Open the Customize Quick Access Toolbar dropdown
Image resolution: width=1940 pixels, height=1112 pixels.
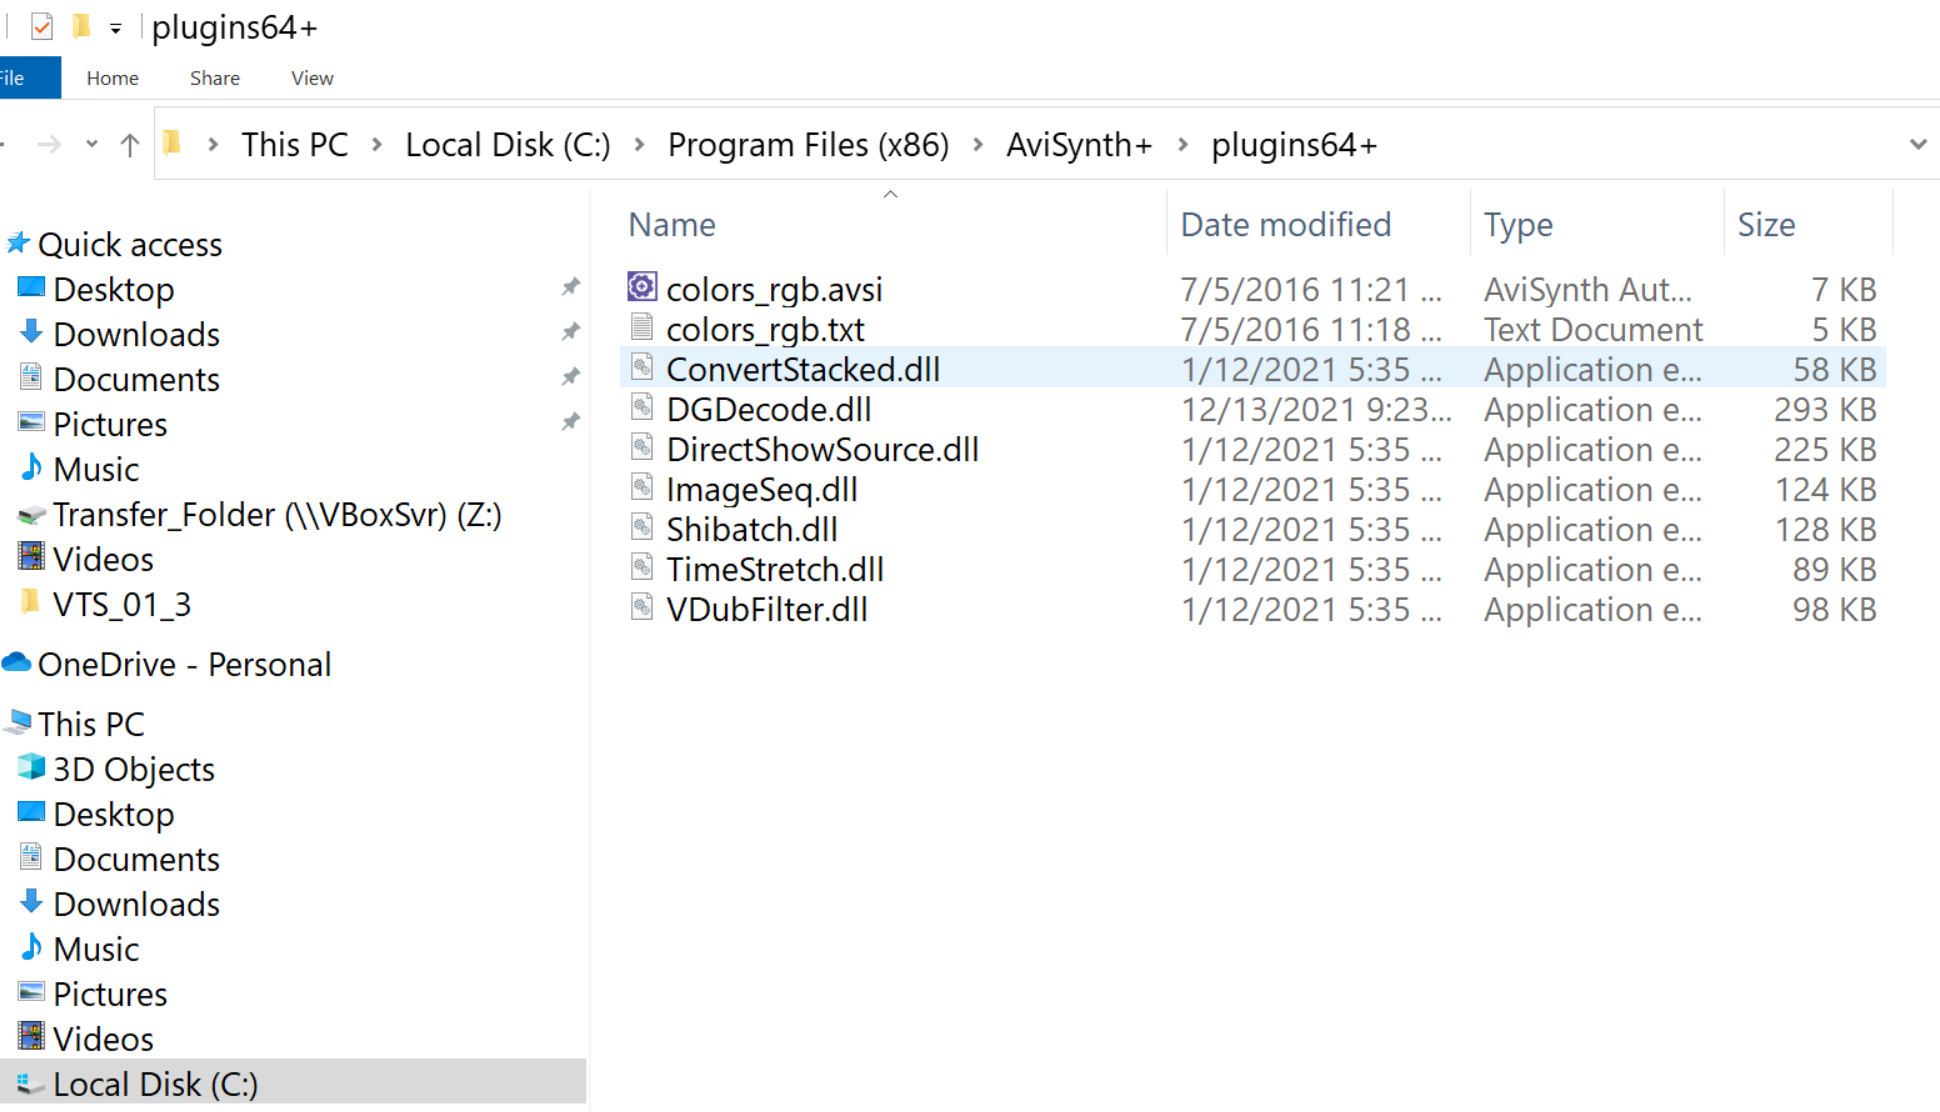(116, 29)
